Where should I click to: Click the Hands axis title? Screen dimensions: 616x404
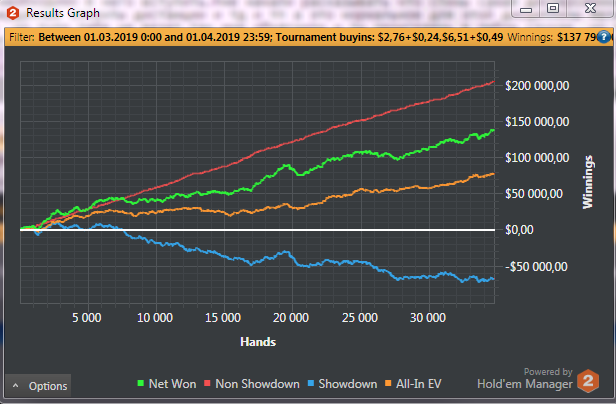pyautogui.click(x=258, y=342)
